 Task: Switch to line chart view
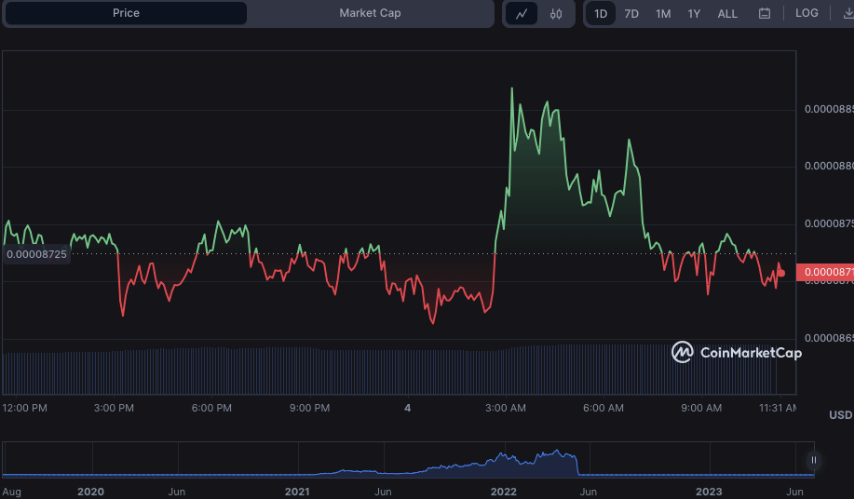pos(522,14)
